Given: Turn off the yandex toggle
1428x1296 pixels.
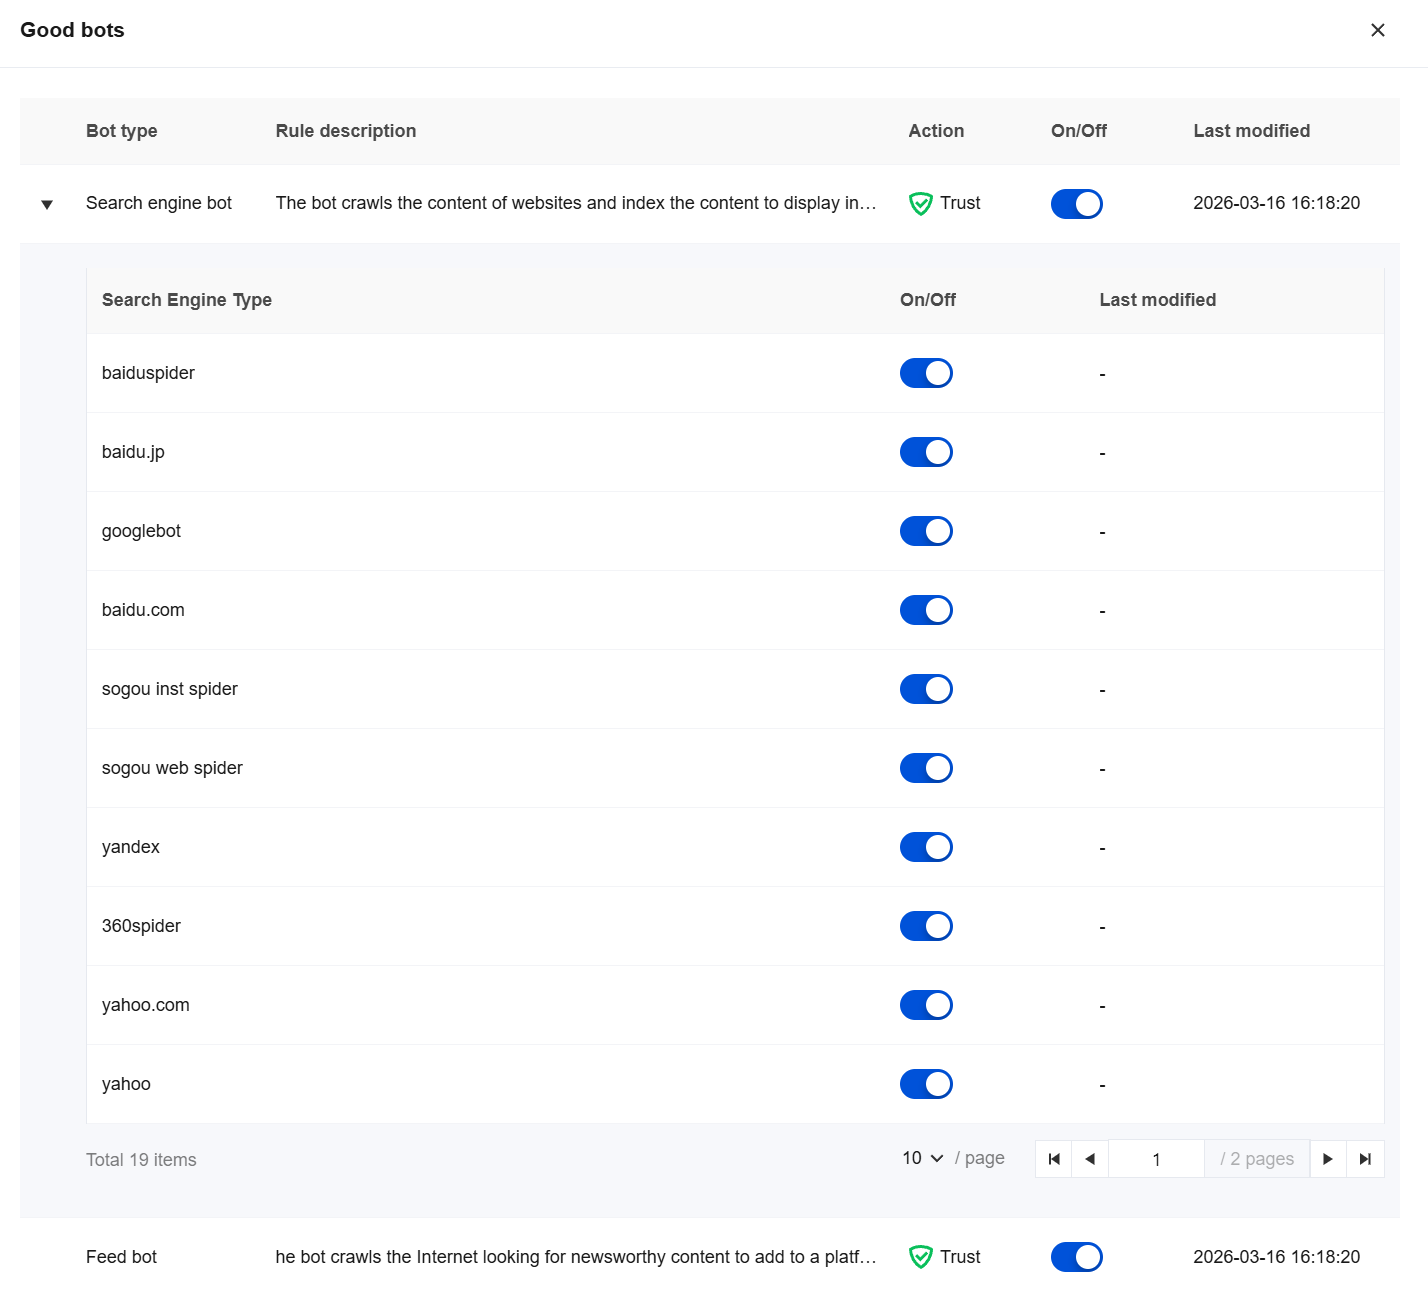Looking at the screenshot, I should click(926, 847).
